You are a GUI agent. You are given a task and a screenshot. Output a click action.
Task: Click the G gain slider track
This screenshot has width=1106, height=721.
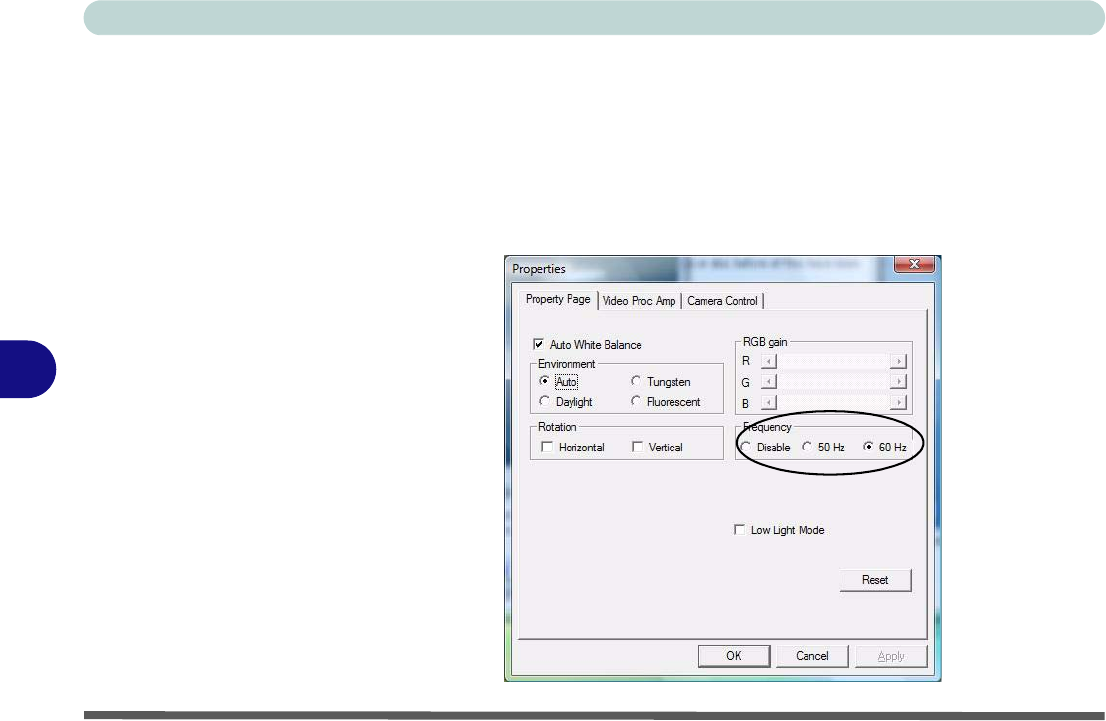click(x=833, y=382)
